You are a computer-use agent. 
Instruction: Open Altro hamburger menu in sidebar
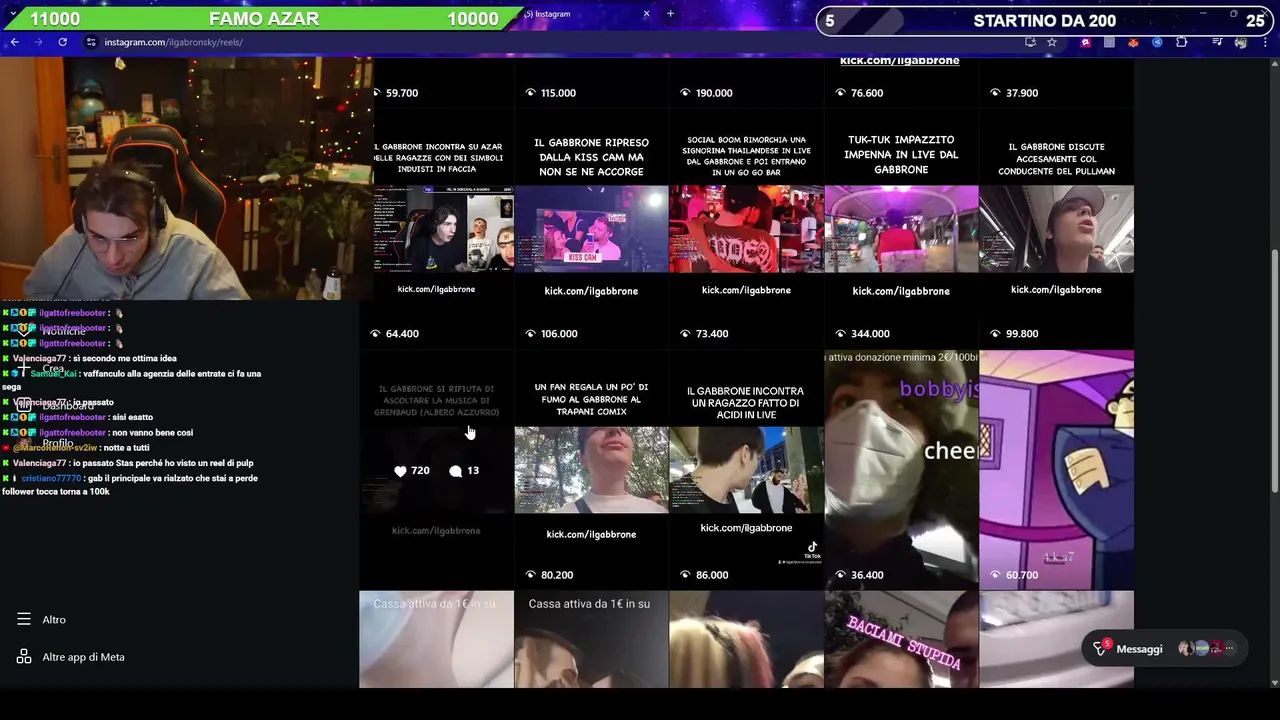click(x=41, y=620)
